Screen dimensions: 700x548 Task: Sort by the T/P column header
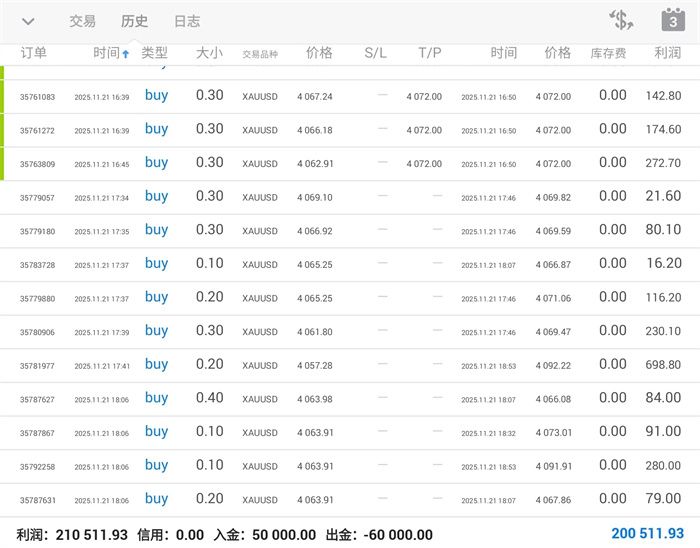click(430, 53)
